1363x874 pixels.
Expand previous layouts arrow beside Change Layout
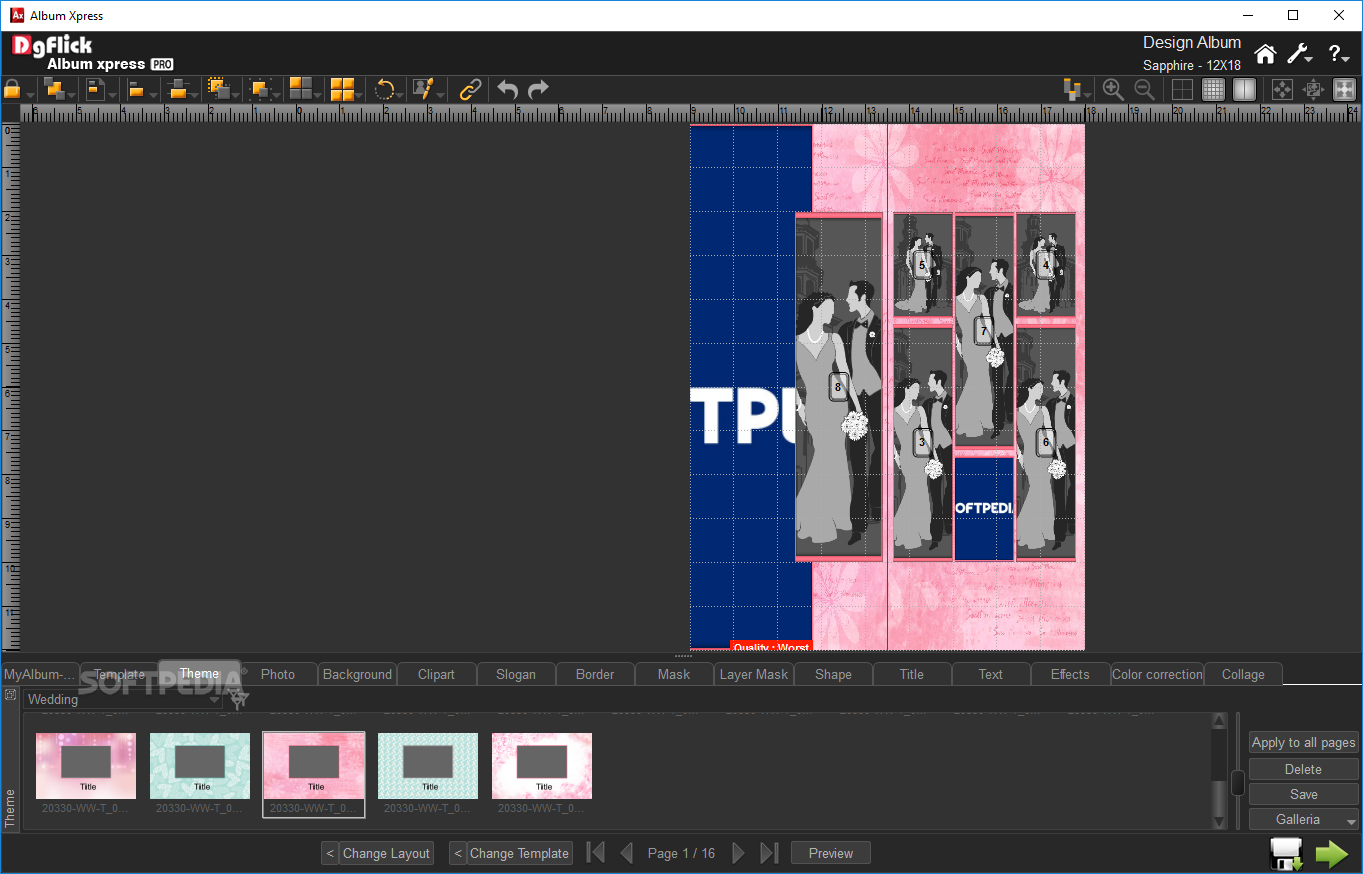pos(330,853)
